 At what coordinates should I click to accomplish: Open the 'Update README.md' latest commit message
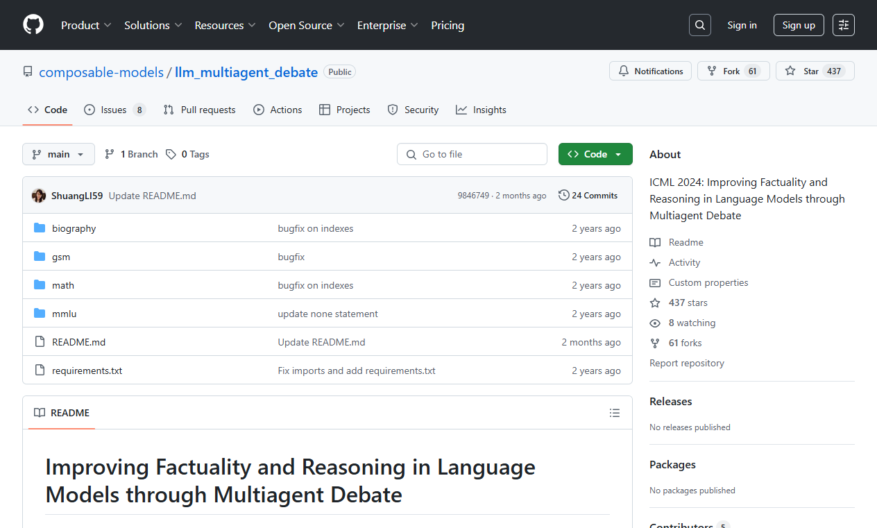[152, 196]
